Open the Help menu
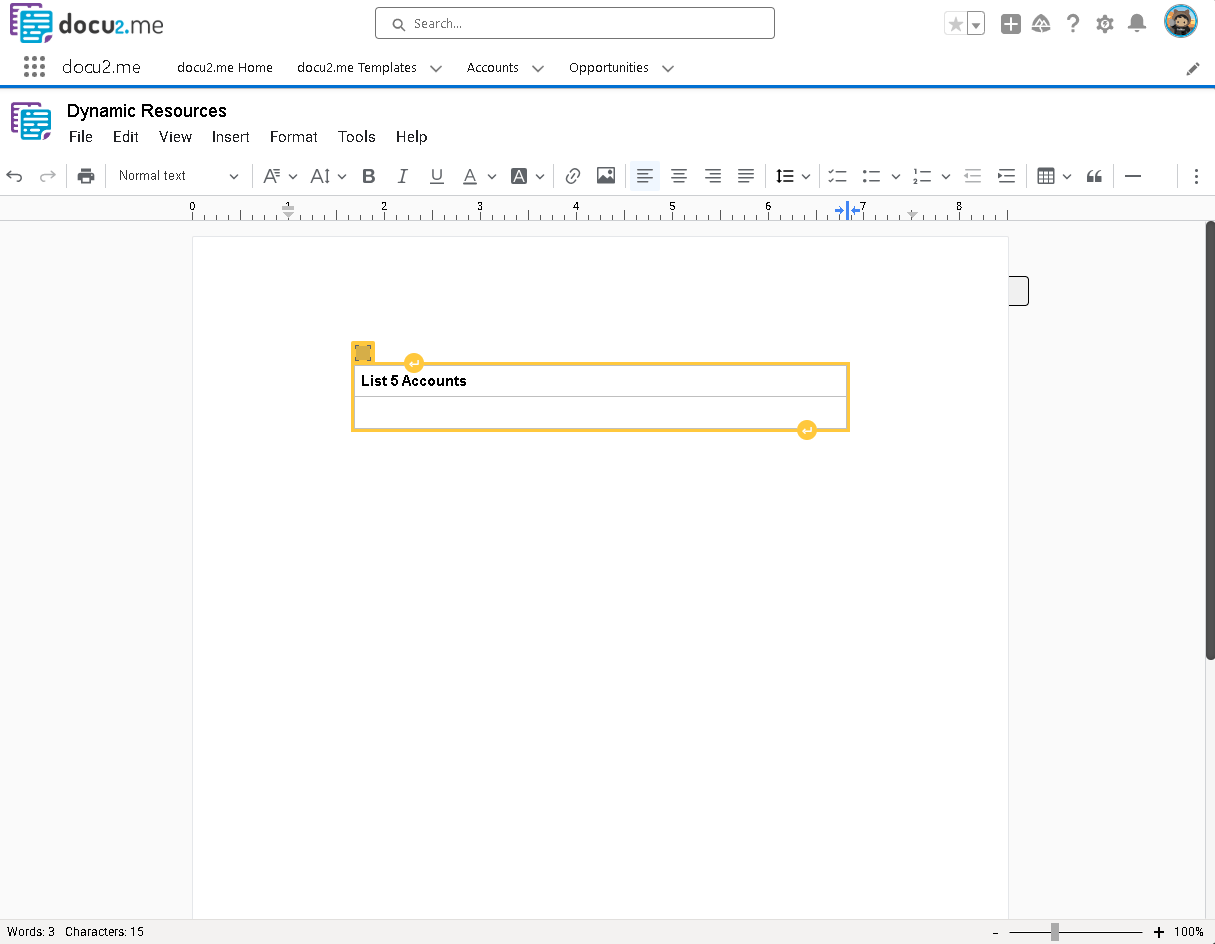1215x944 pixels. click(412, 137)
